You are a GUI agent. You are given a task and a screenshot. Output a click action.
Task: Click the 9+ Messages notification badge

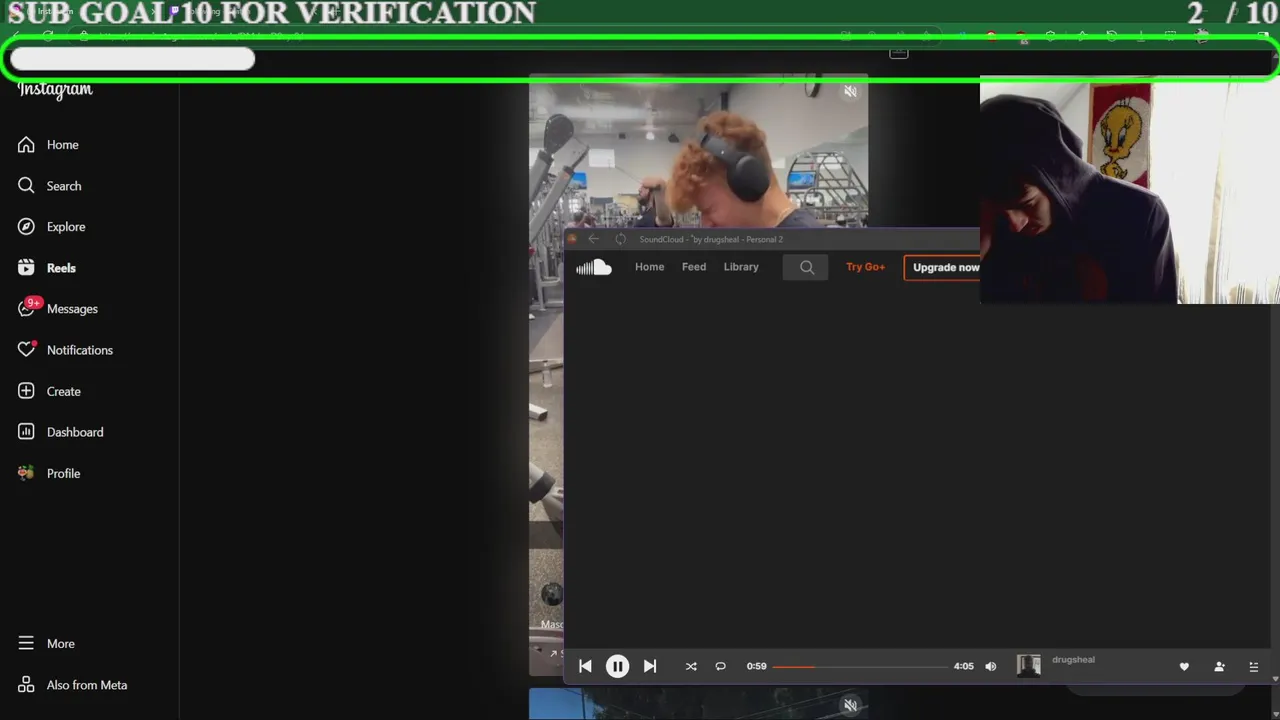click(x=34, y=302)
